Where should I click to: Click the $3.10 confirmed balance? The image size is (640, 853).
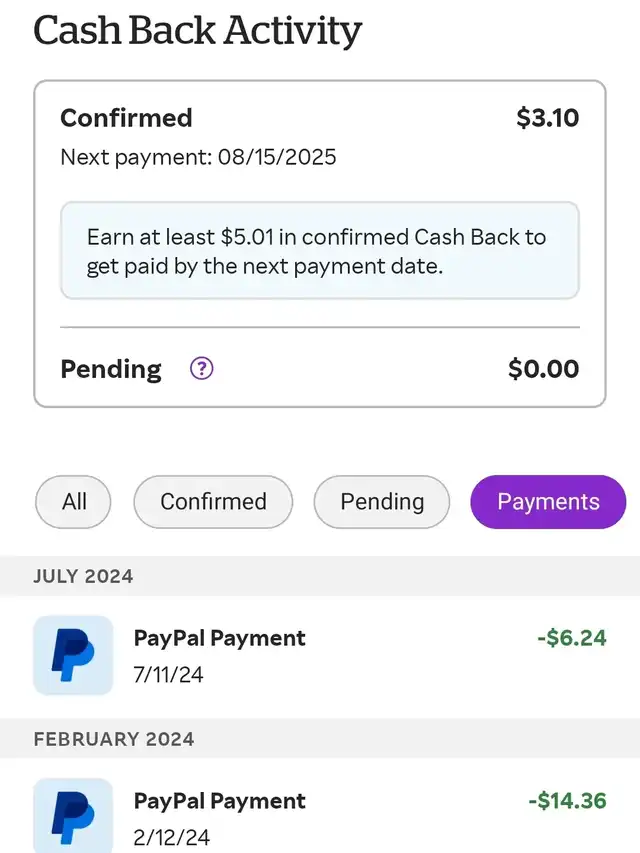point(547,118)
